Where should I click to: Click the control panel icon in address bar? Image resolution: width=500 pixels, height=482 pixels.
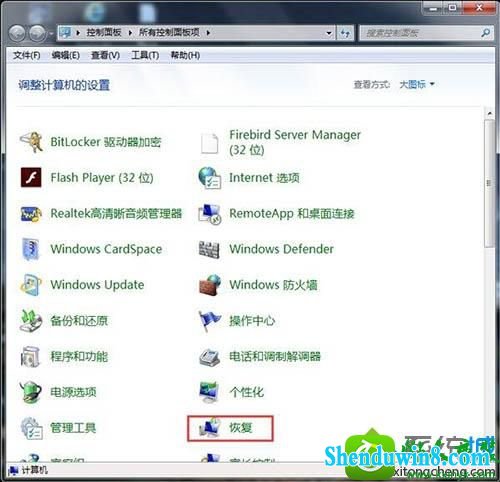(x=65, y=32)
